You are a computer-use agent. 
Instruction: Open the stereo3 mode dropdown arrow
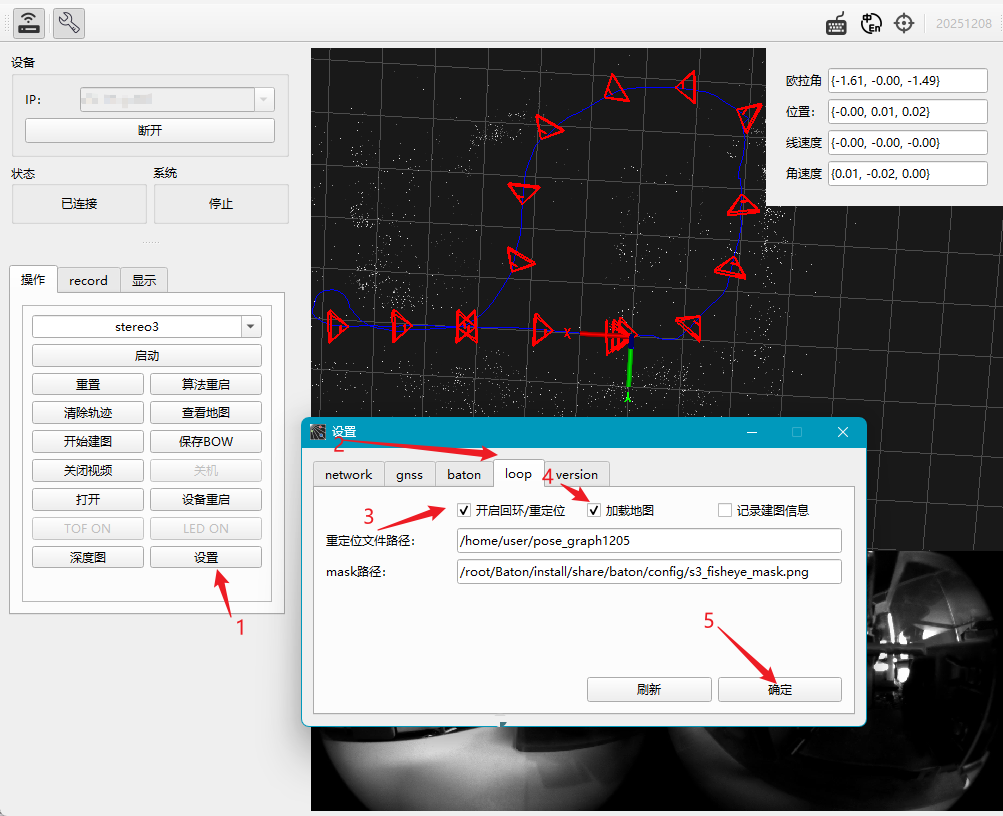[251, 327]
